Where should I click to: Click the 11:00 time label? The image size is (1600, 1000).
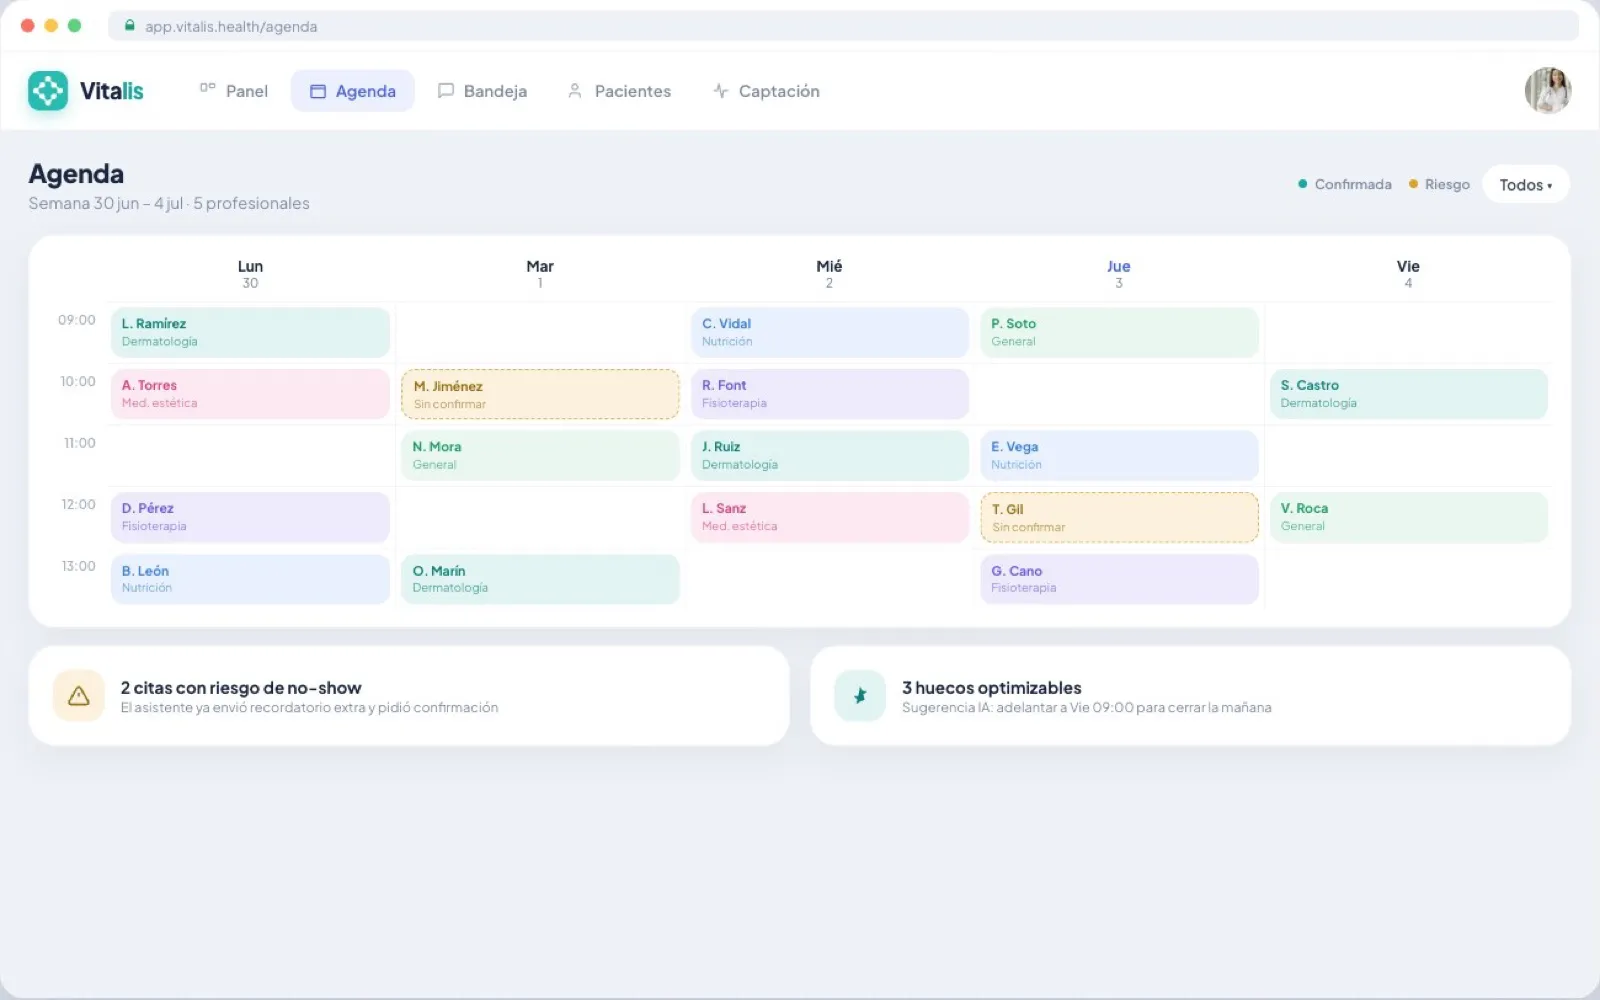[x=80, y=443]
